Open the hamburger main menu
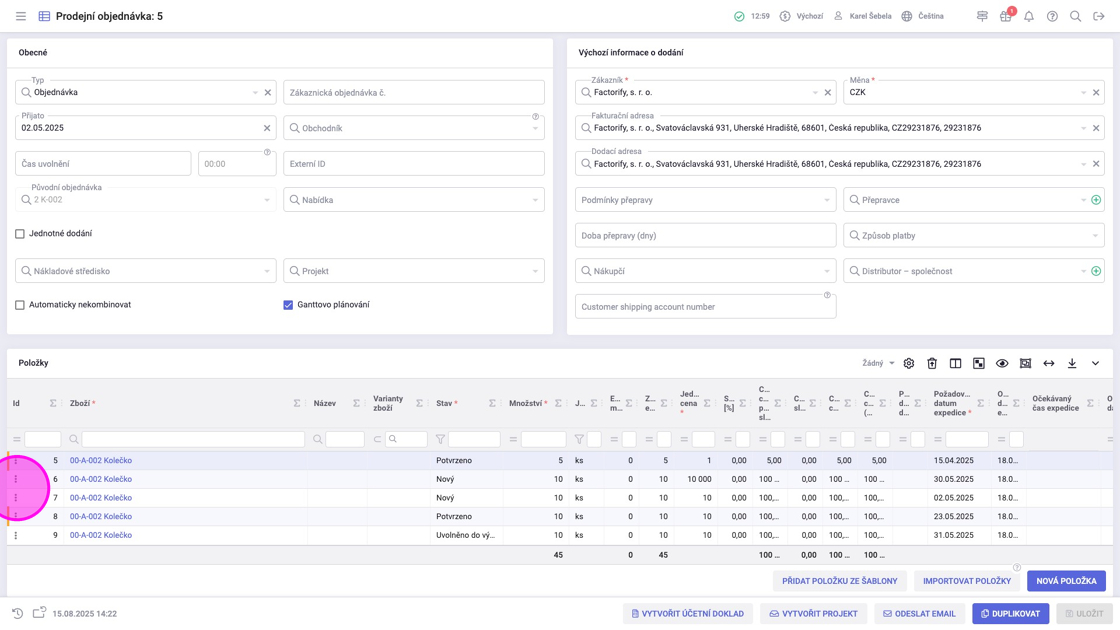 [20, 16]
